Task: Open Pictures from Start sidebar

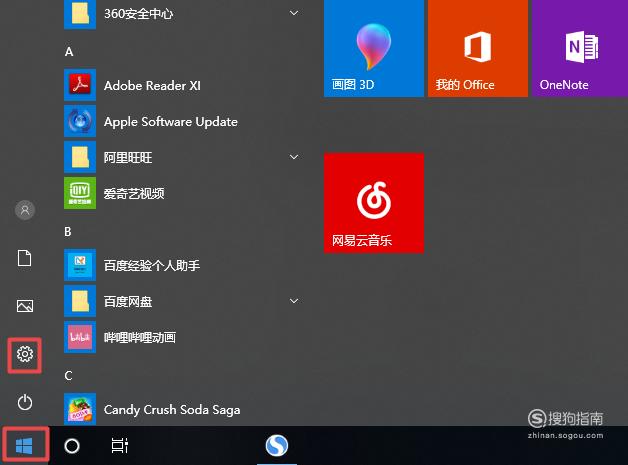Action: 25,306
